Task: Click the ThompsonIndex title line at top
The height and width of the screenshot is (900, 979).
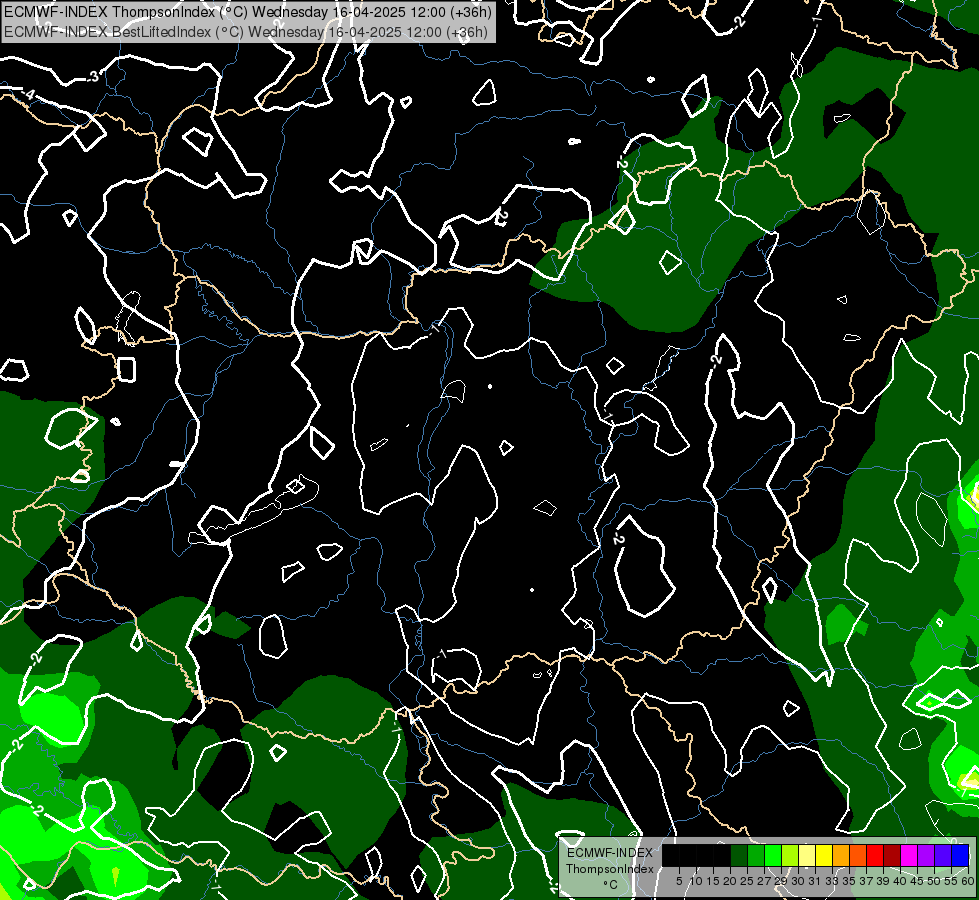Action: [x=248, y=12]
